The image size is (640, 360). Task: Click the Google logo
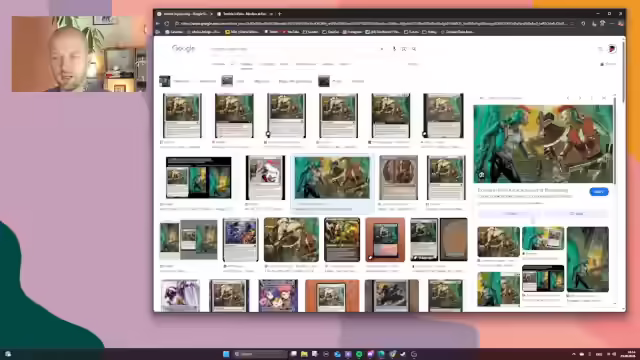pos(184,49)
